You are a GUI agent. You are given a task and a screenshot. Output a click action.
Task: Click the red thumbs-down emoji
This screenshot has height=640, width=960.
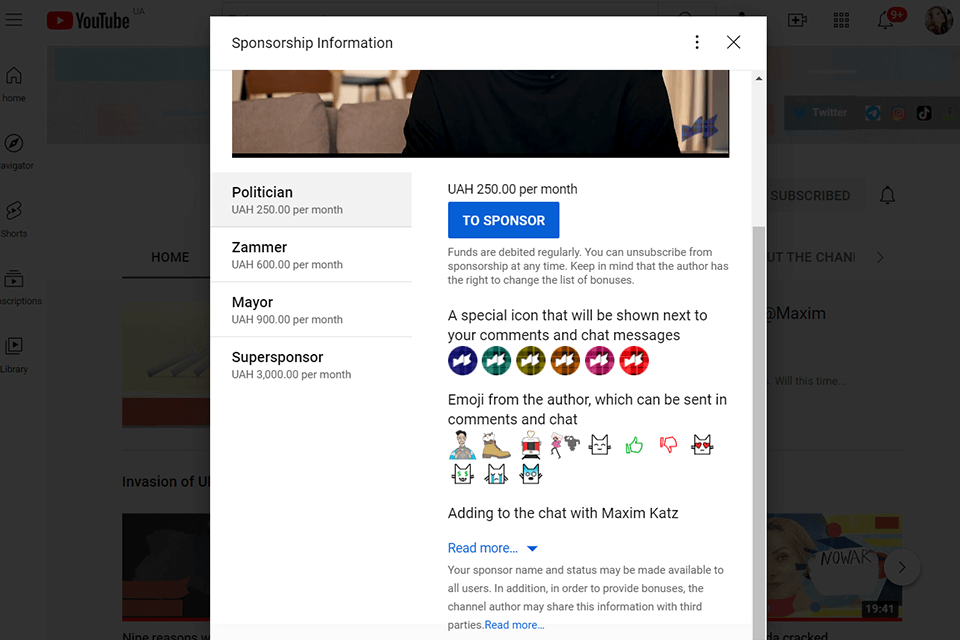[x=668, y=444]
